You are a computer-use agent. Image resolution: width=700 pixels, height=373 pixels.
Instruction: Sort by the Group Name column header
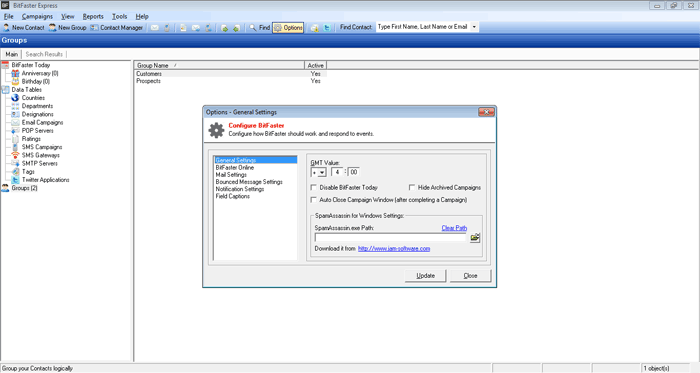click(x=219, y=65)
